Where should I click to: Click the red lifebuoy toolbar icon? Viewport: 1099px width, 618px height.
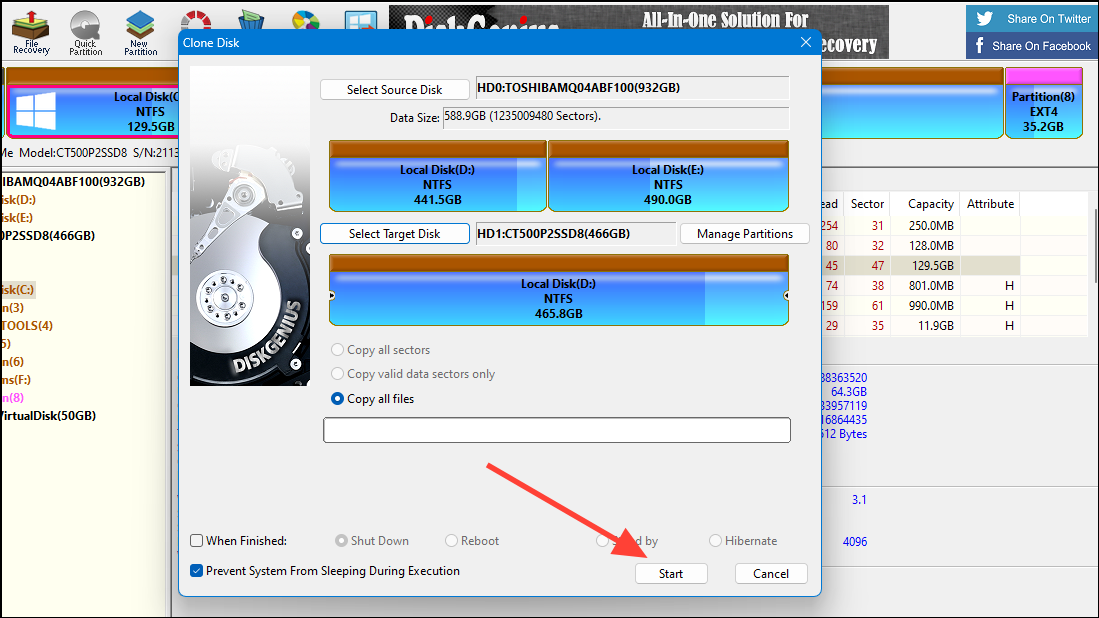coord(196,20)
